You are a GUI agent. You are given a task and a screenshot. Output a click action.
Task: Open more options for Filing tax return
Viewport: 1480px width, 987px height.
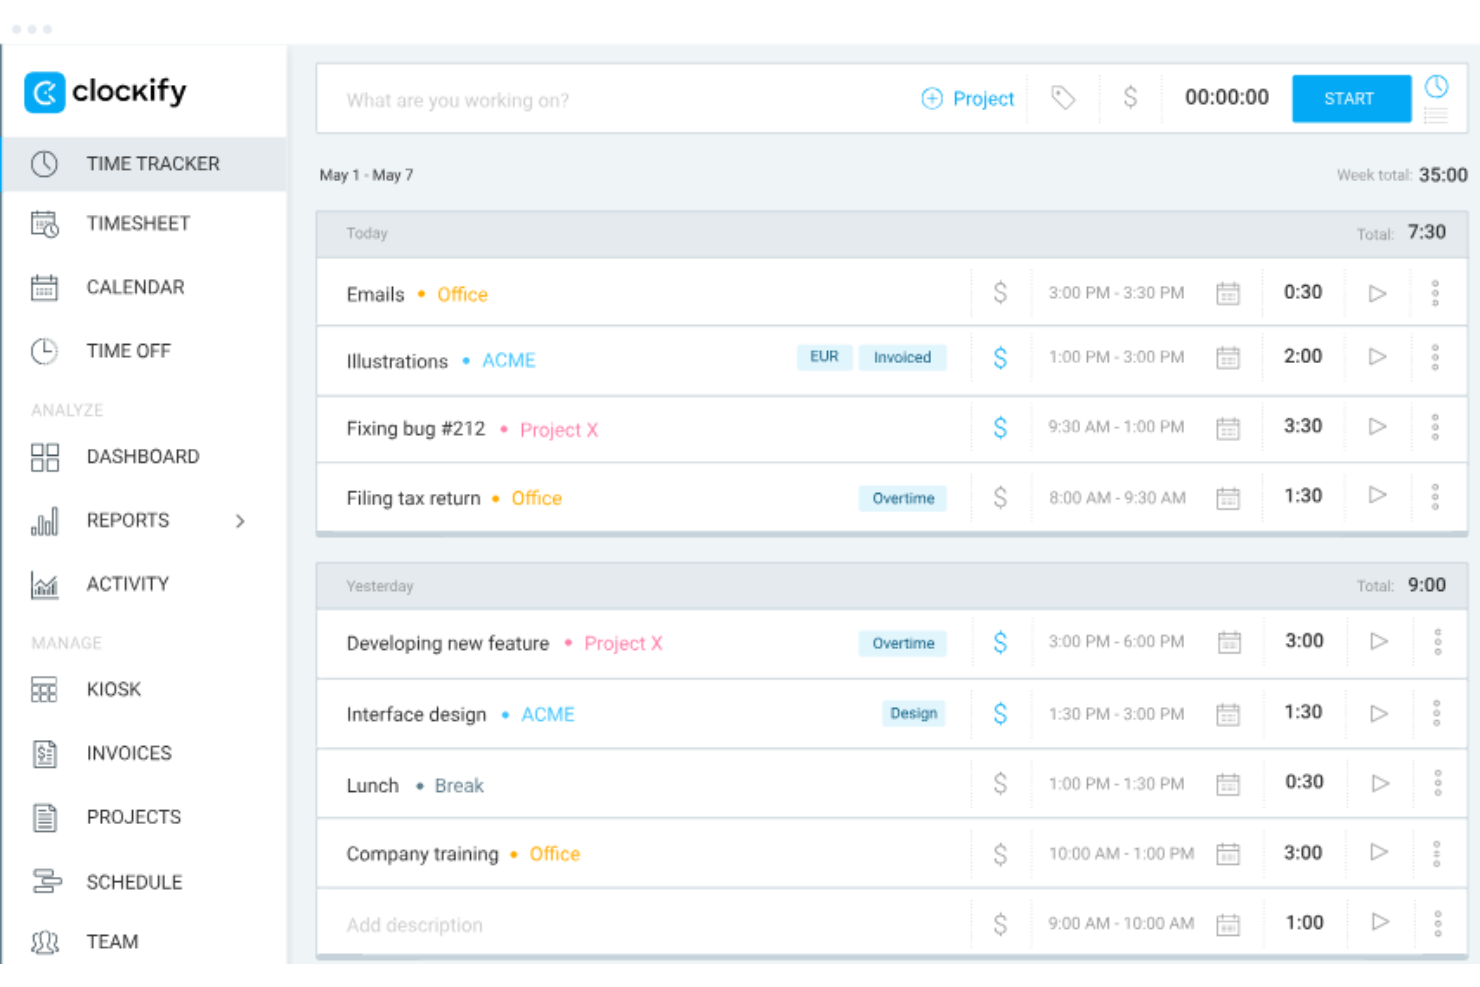point(1435,497)
